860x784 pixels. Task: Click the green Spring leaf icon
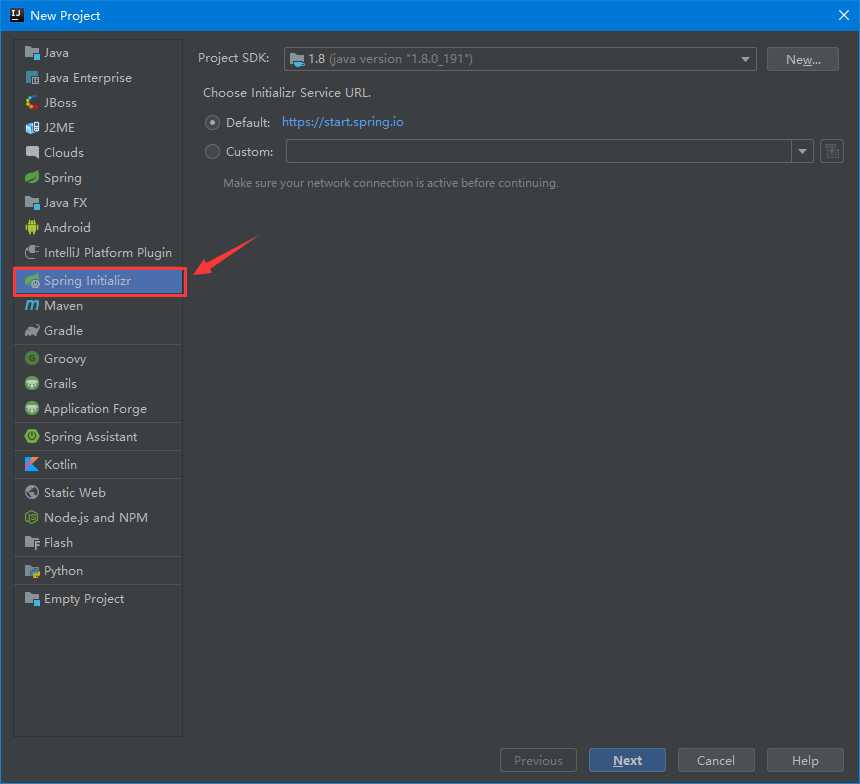coord(32,177)
